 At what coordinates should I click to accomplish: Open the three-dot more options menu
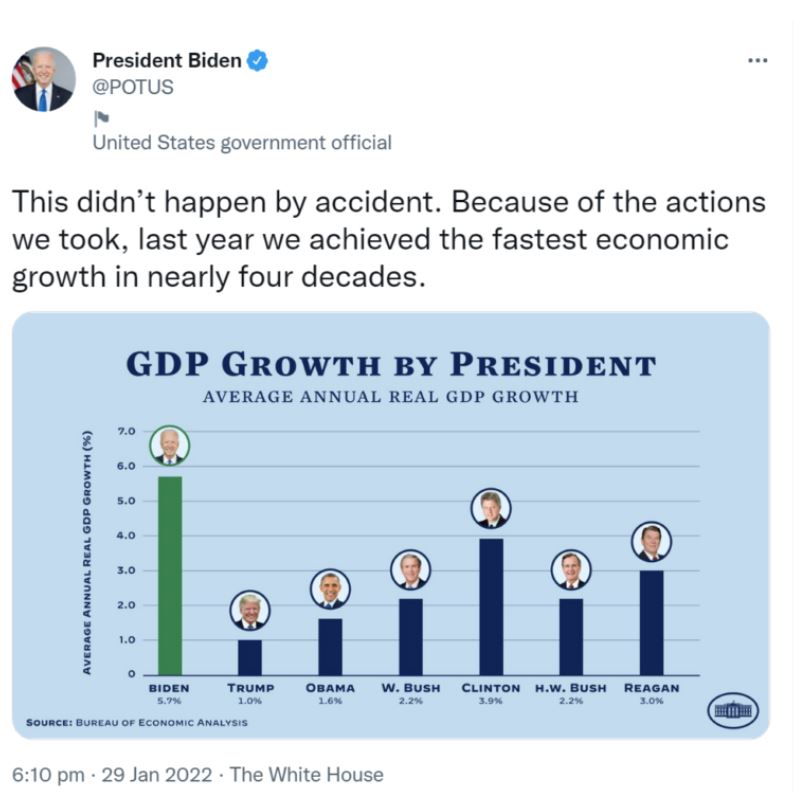[757, 61]
